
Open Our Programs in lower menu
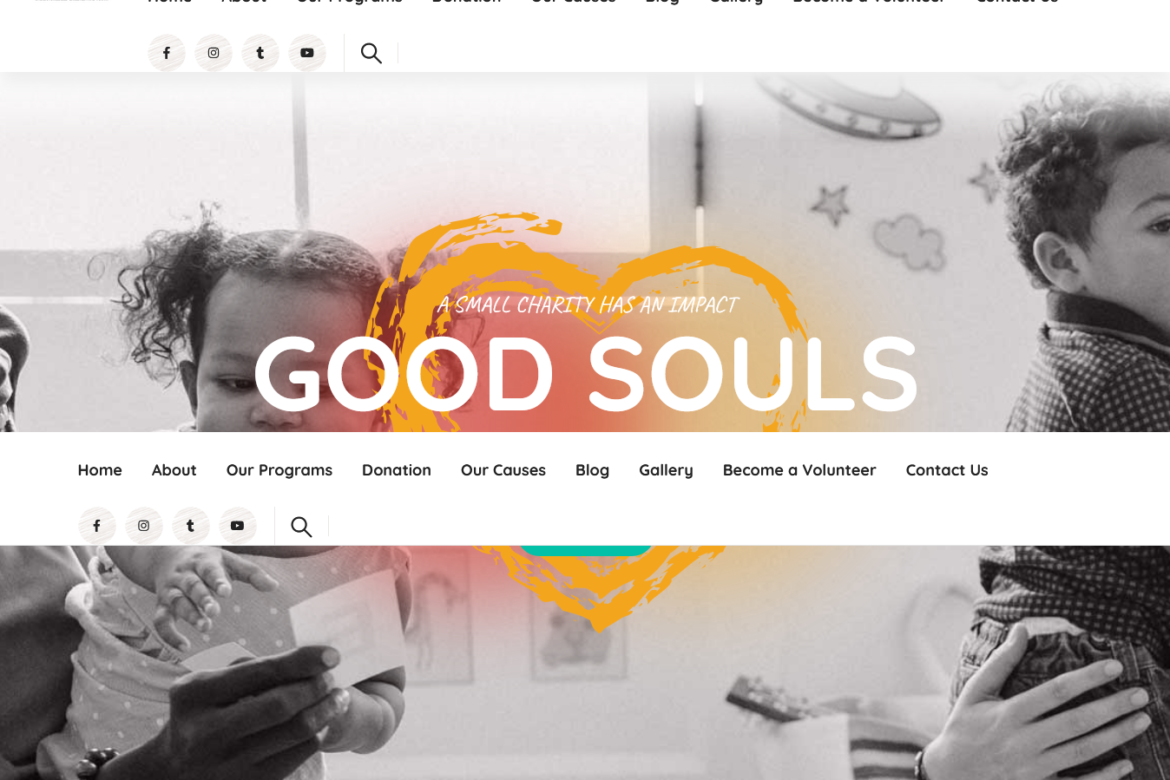point(279,470)
